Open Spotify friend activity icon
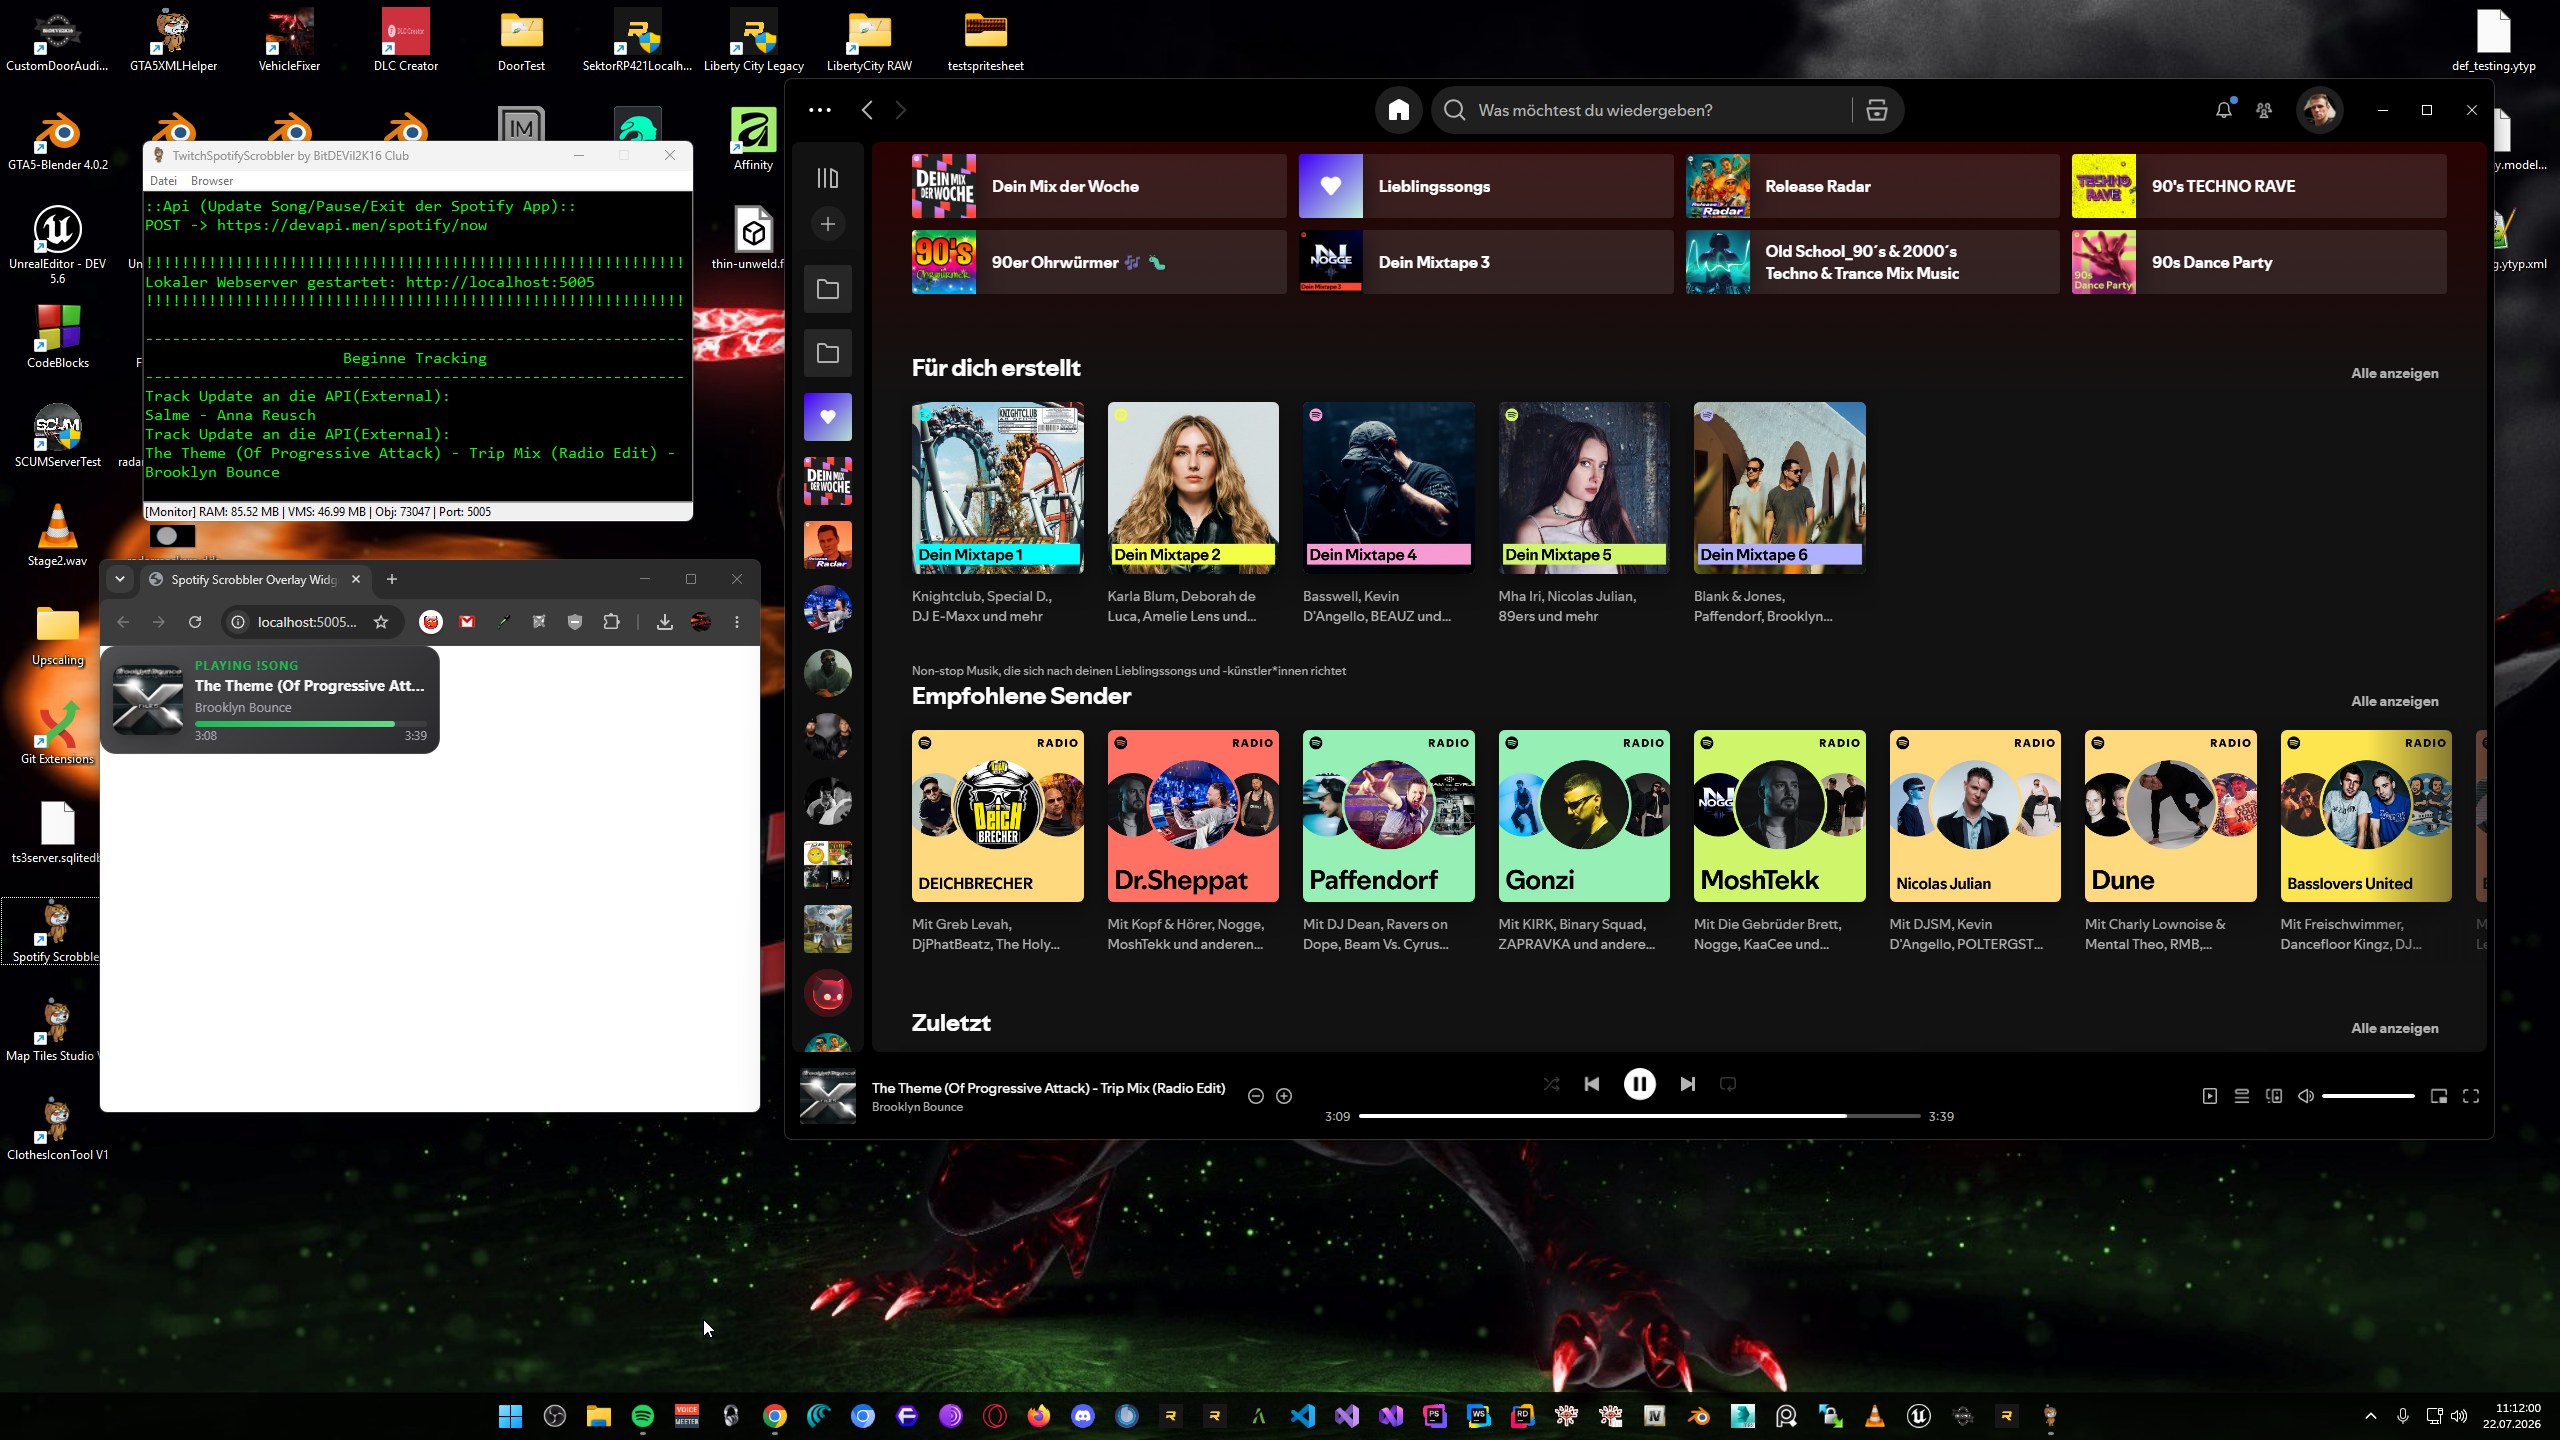 point(2264,110)
